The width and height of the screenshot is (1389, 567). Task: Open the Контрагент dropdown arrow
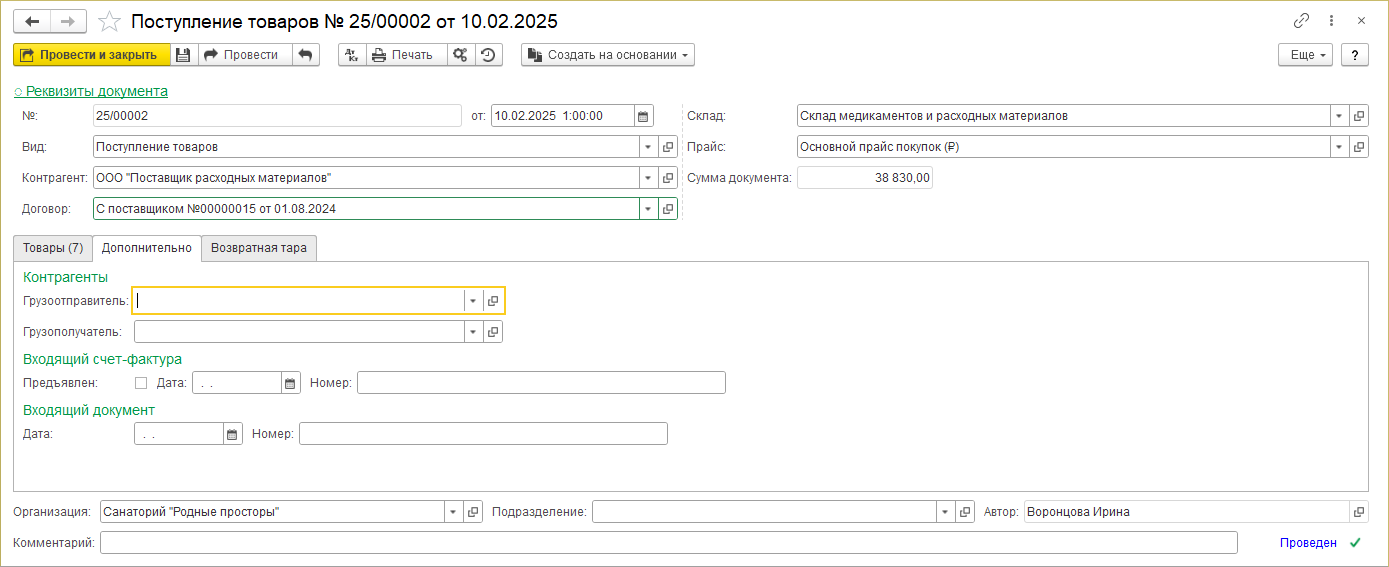[648, 178]
